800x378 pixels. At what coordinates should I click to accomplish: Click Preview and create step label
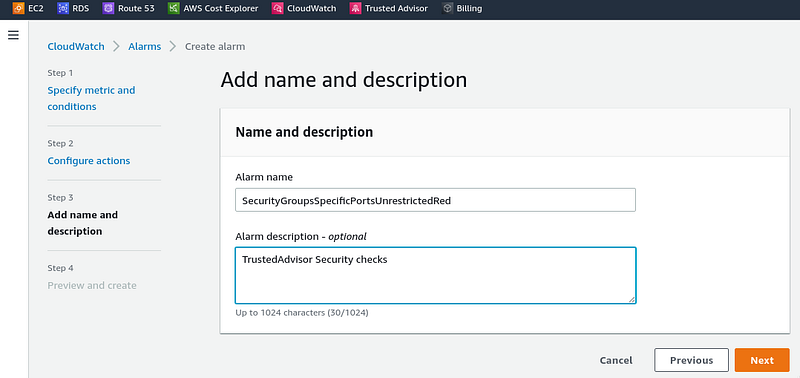pyautogui.click(x=92, y=285)
